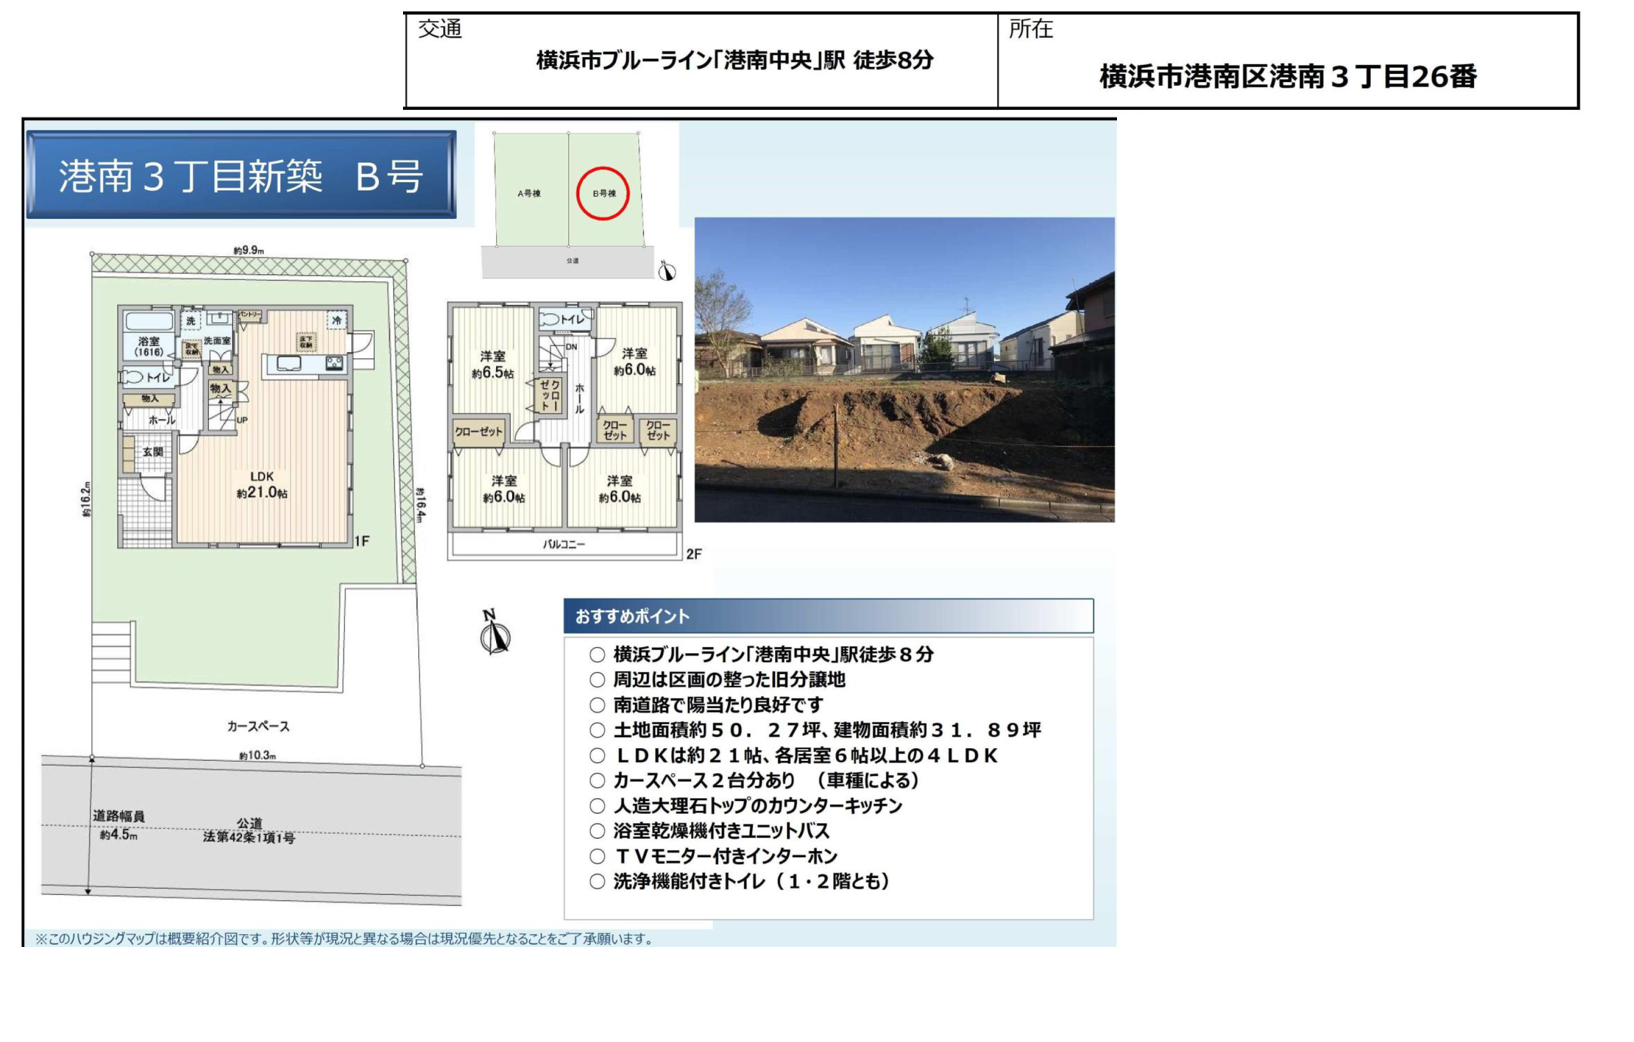This screenshot has width=1634, height=1042.
Task: Click the 所在 address text 横浜市港南区港南３丁目26番
Action: click(x=1287, y=76)
